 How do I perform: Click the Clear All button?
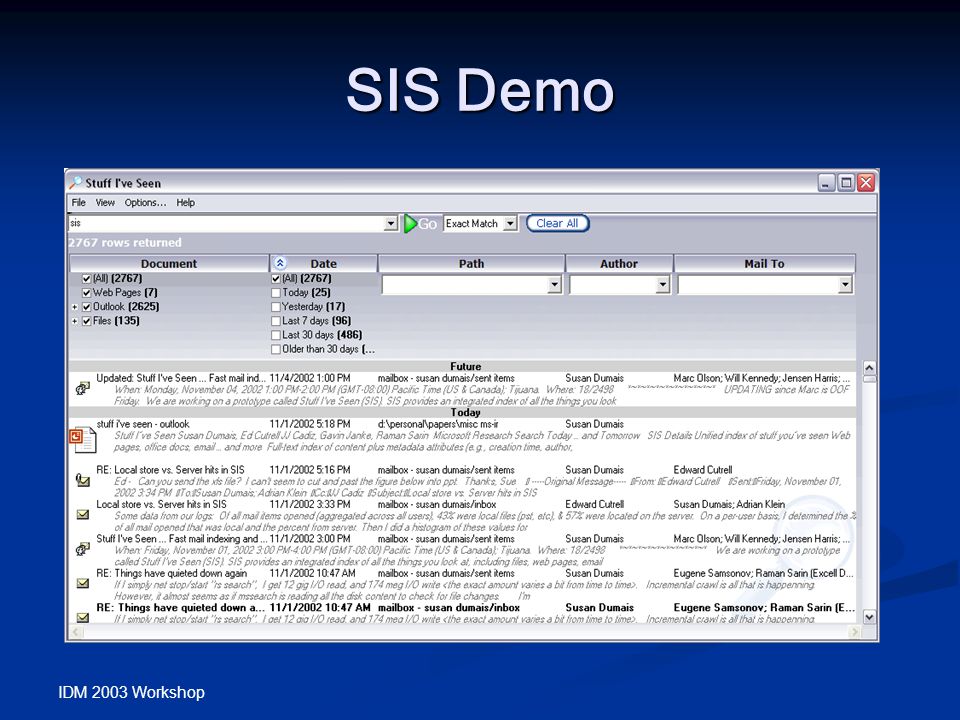557,223
